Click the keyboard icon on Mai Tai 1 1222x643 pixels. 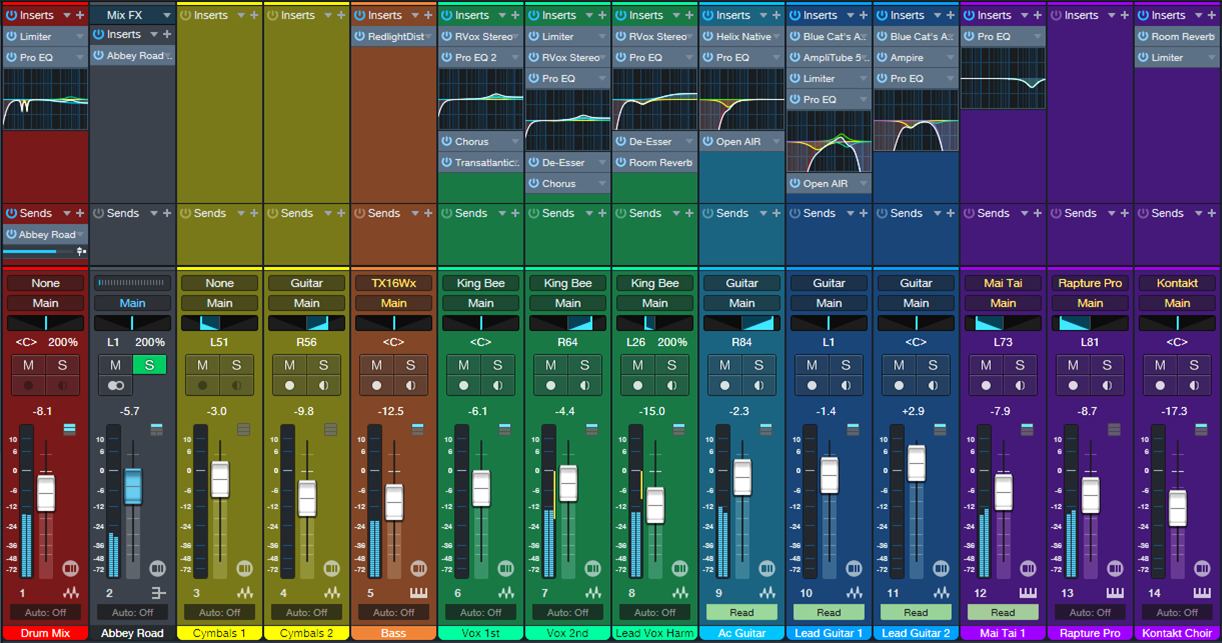[x=1028, y=593]
